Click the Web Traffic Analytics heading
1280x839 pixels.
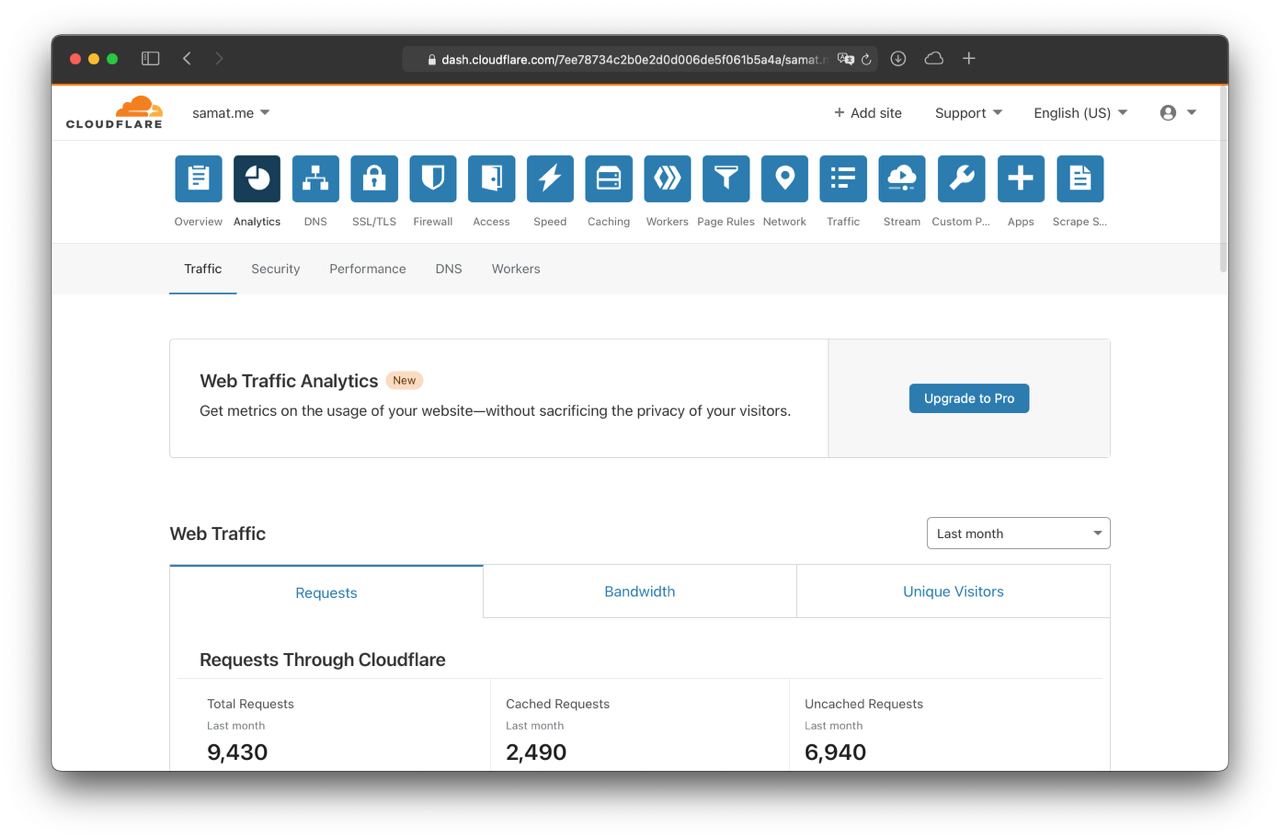click(x=289, y=381)
